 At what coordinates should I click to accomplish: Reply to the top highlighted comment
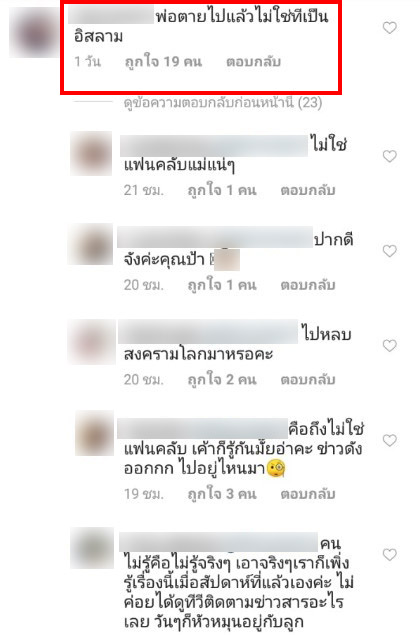(x=253, y=62)
